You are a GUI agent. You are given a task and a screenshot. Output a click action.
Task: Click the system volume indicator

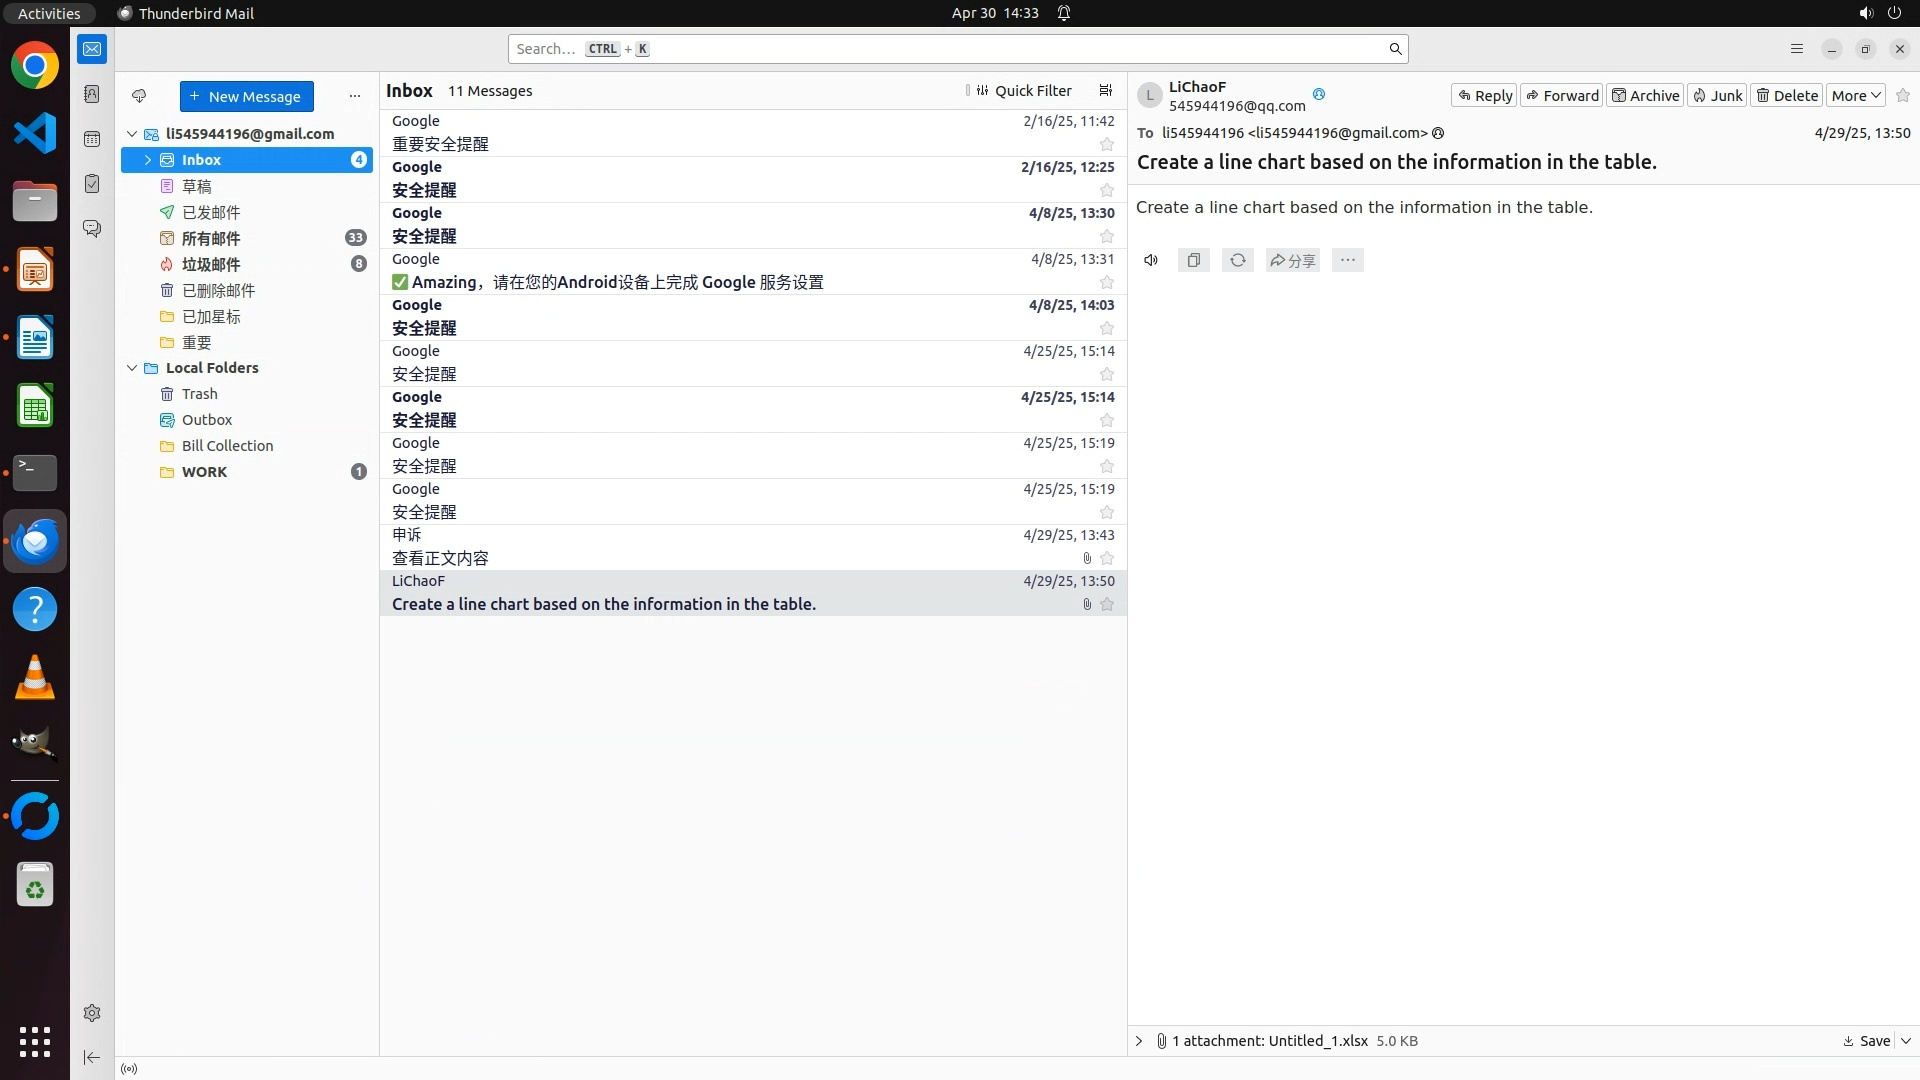click(x=1866, y=13)
